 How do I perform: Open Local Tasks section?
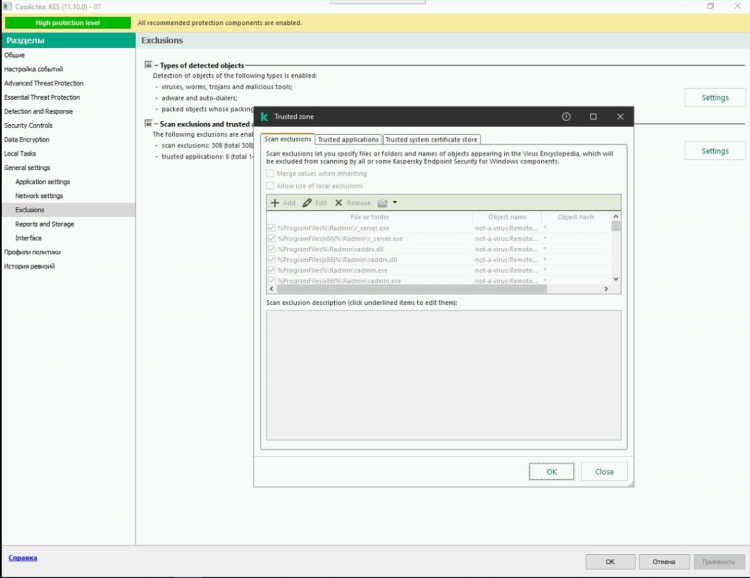pos(20,154)
